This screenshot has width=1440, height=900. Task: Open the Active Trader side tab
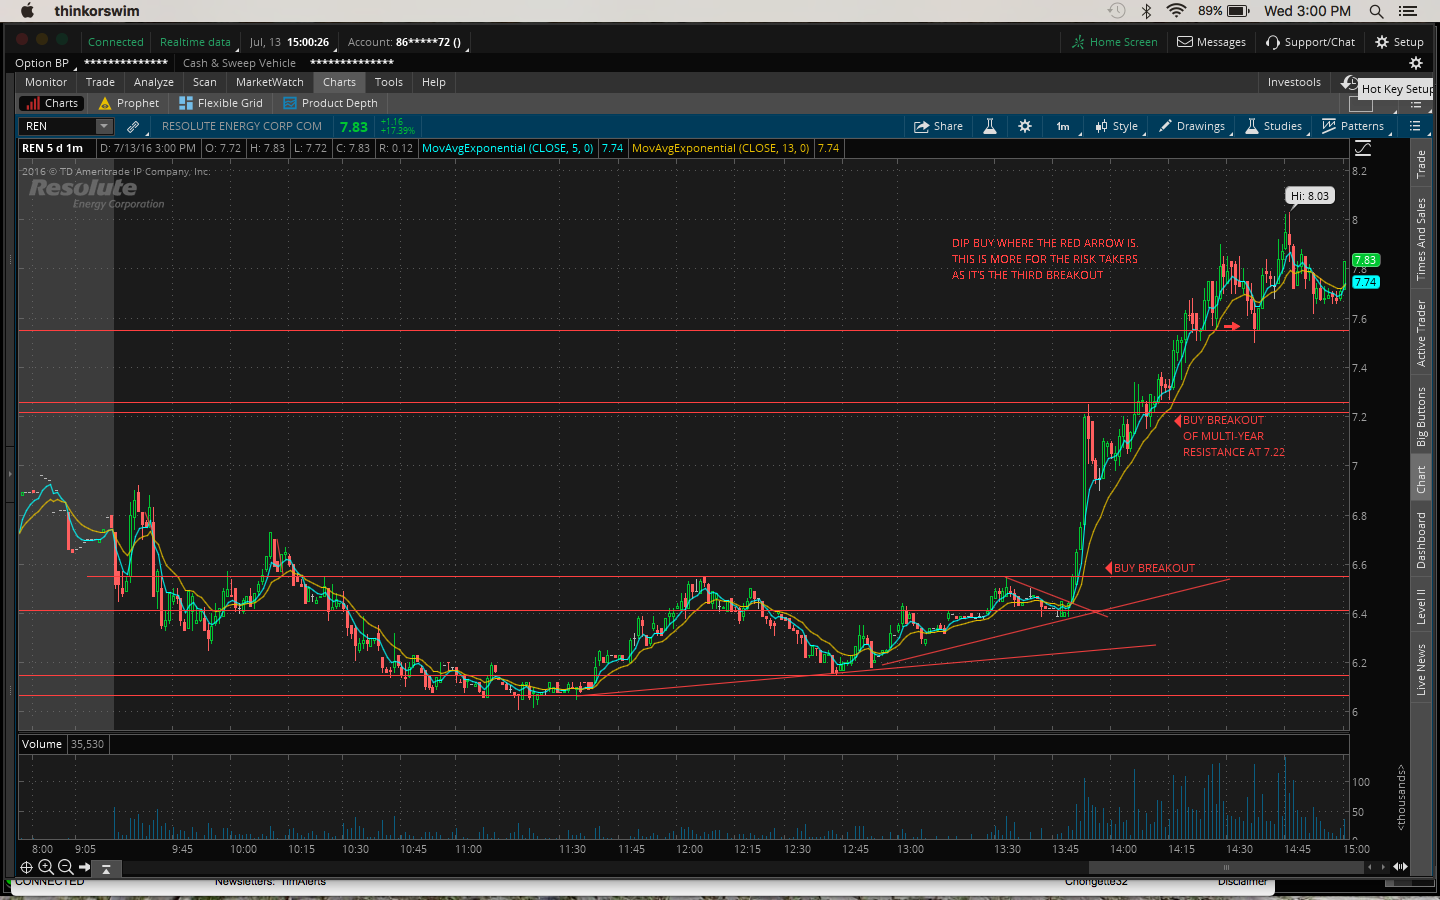pos(1421,333)
